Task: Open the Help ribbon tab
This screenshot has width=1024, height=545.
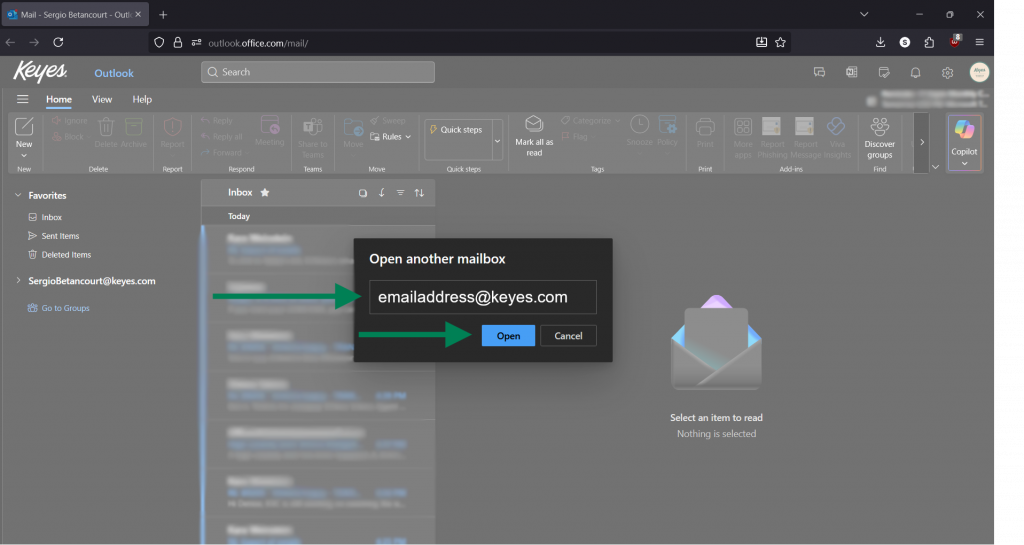Action: point(142,99)
